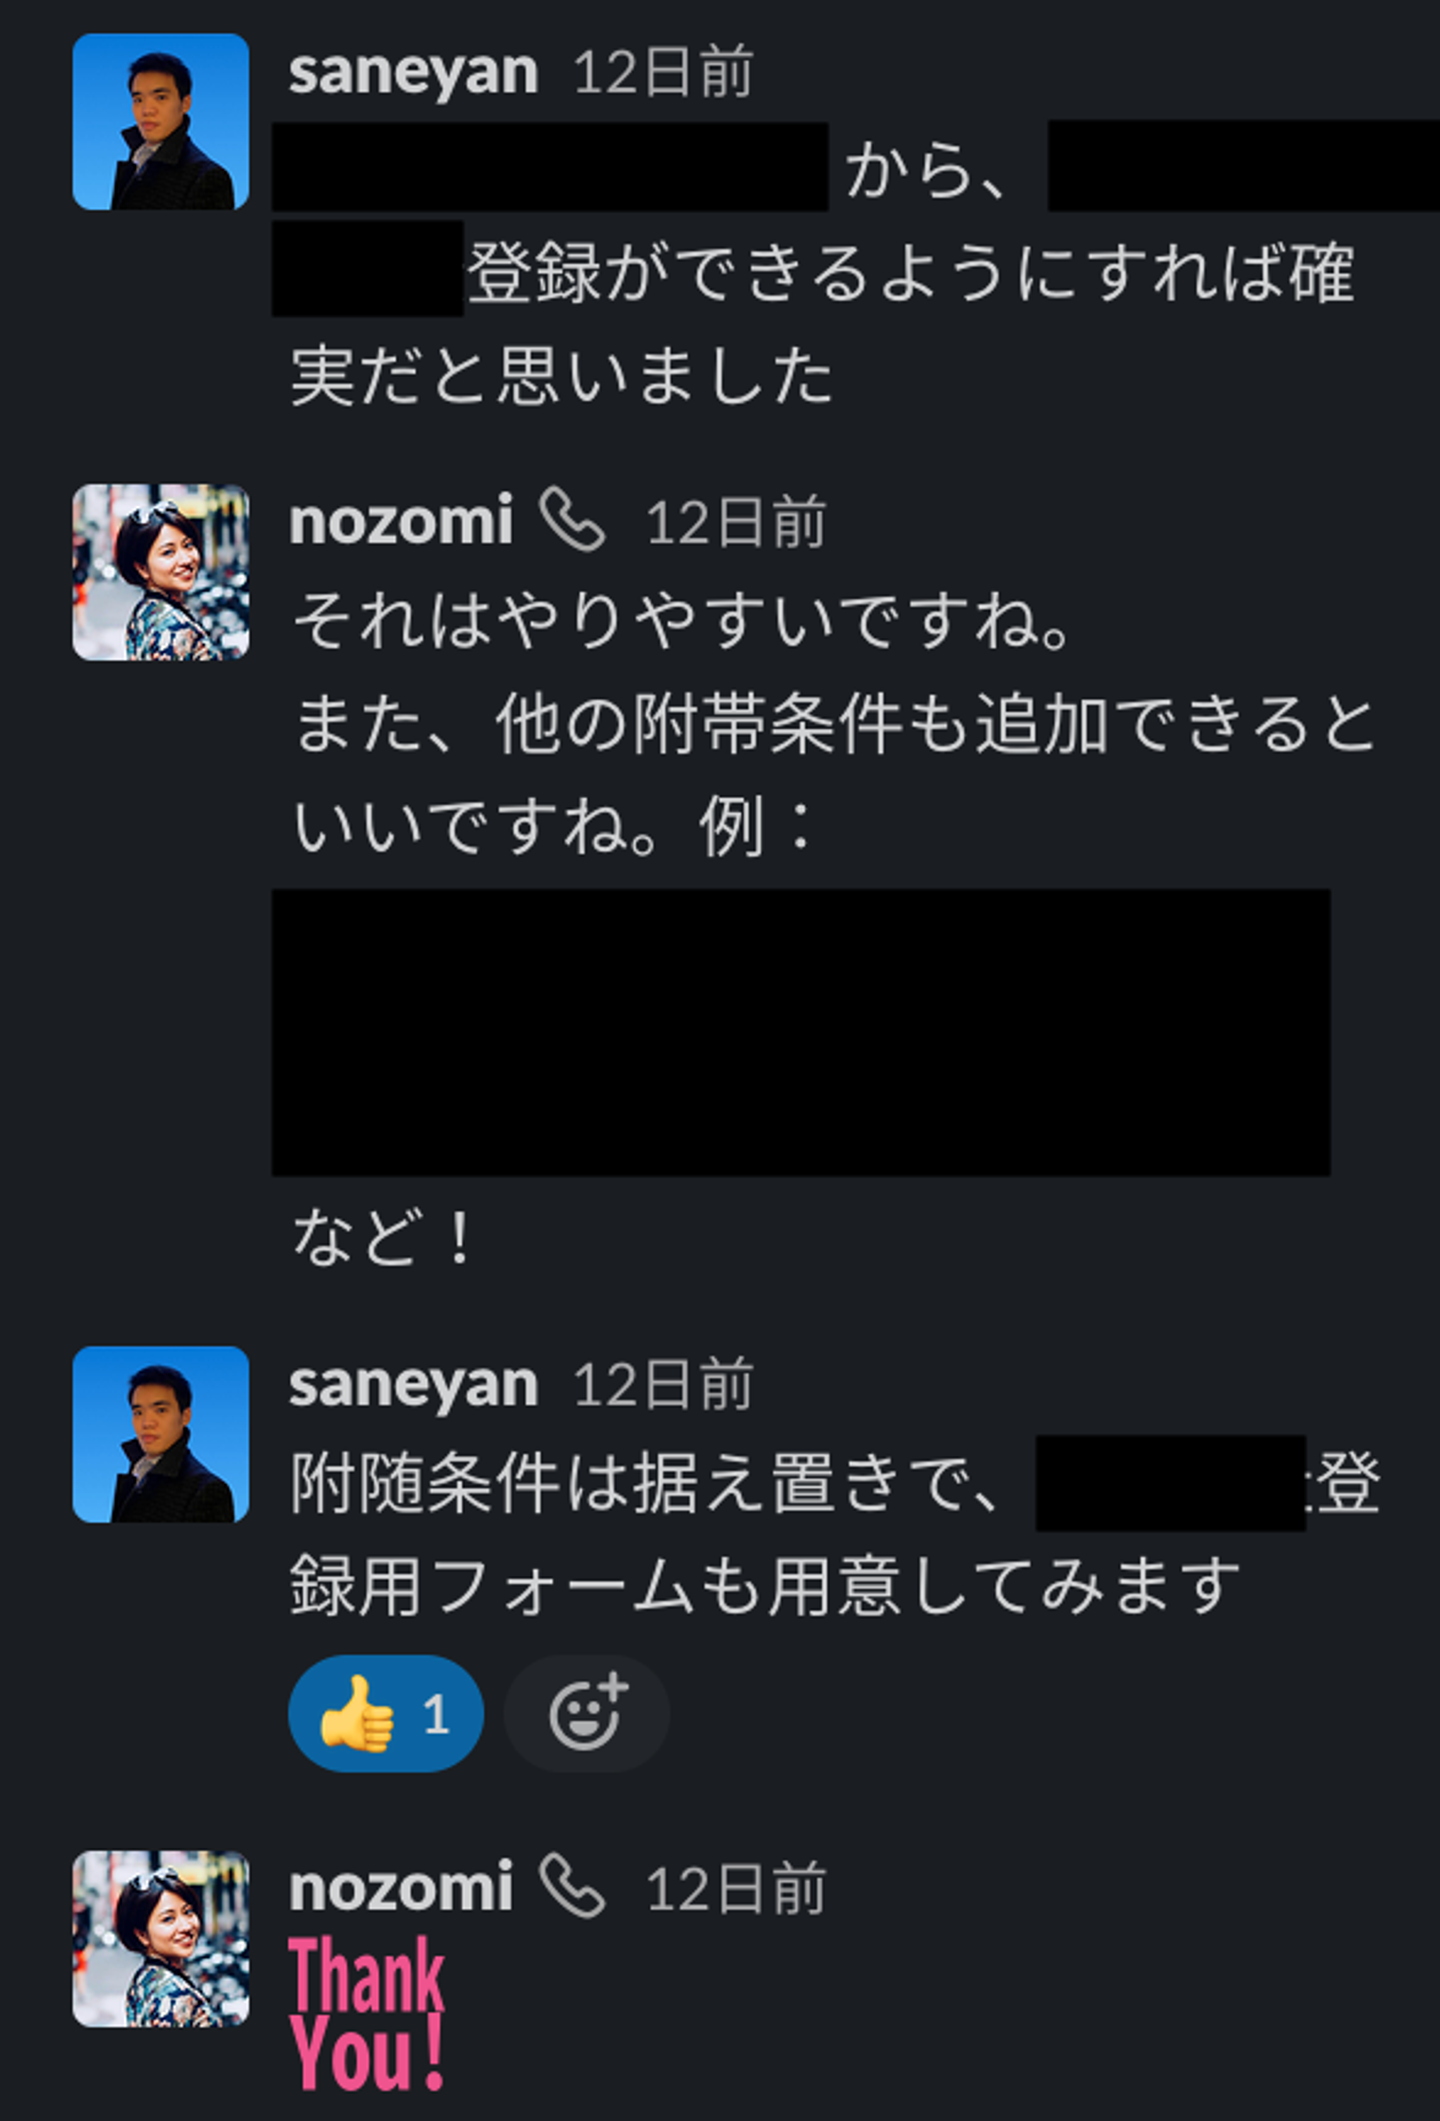Viewport: 1440px width, 2121px height.
Task: Toggle the thumbs up reaction
Action: [x=385, y=1714]
